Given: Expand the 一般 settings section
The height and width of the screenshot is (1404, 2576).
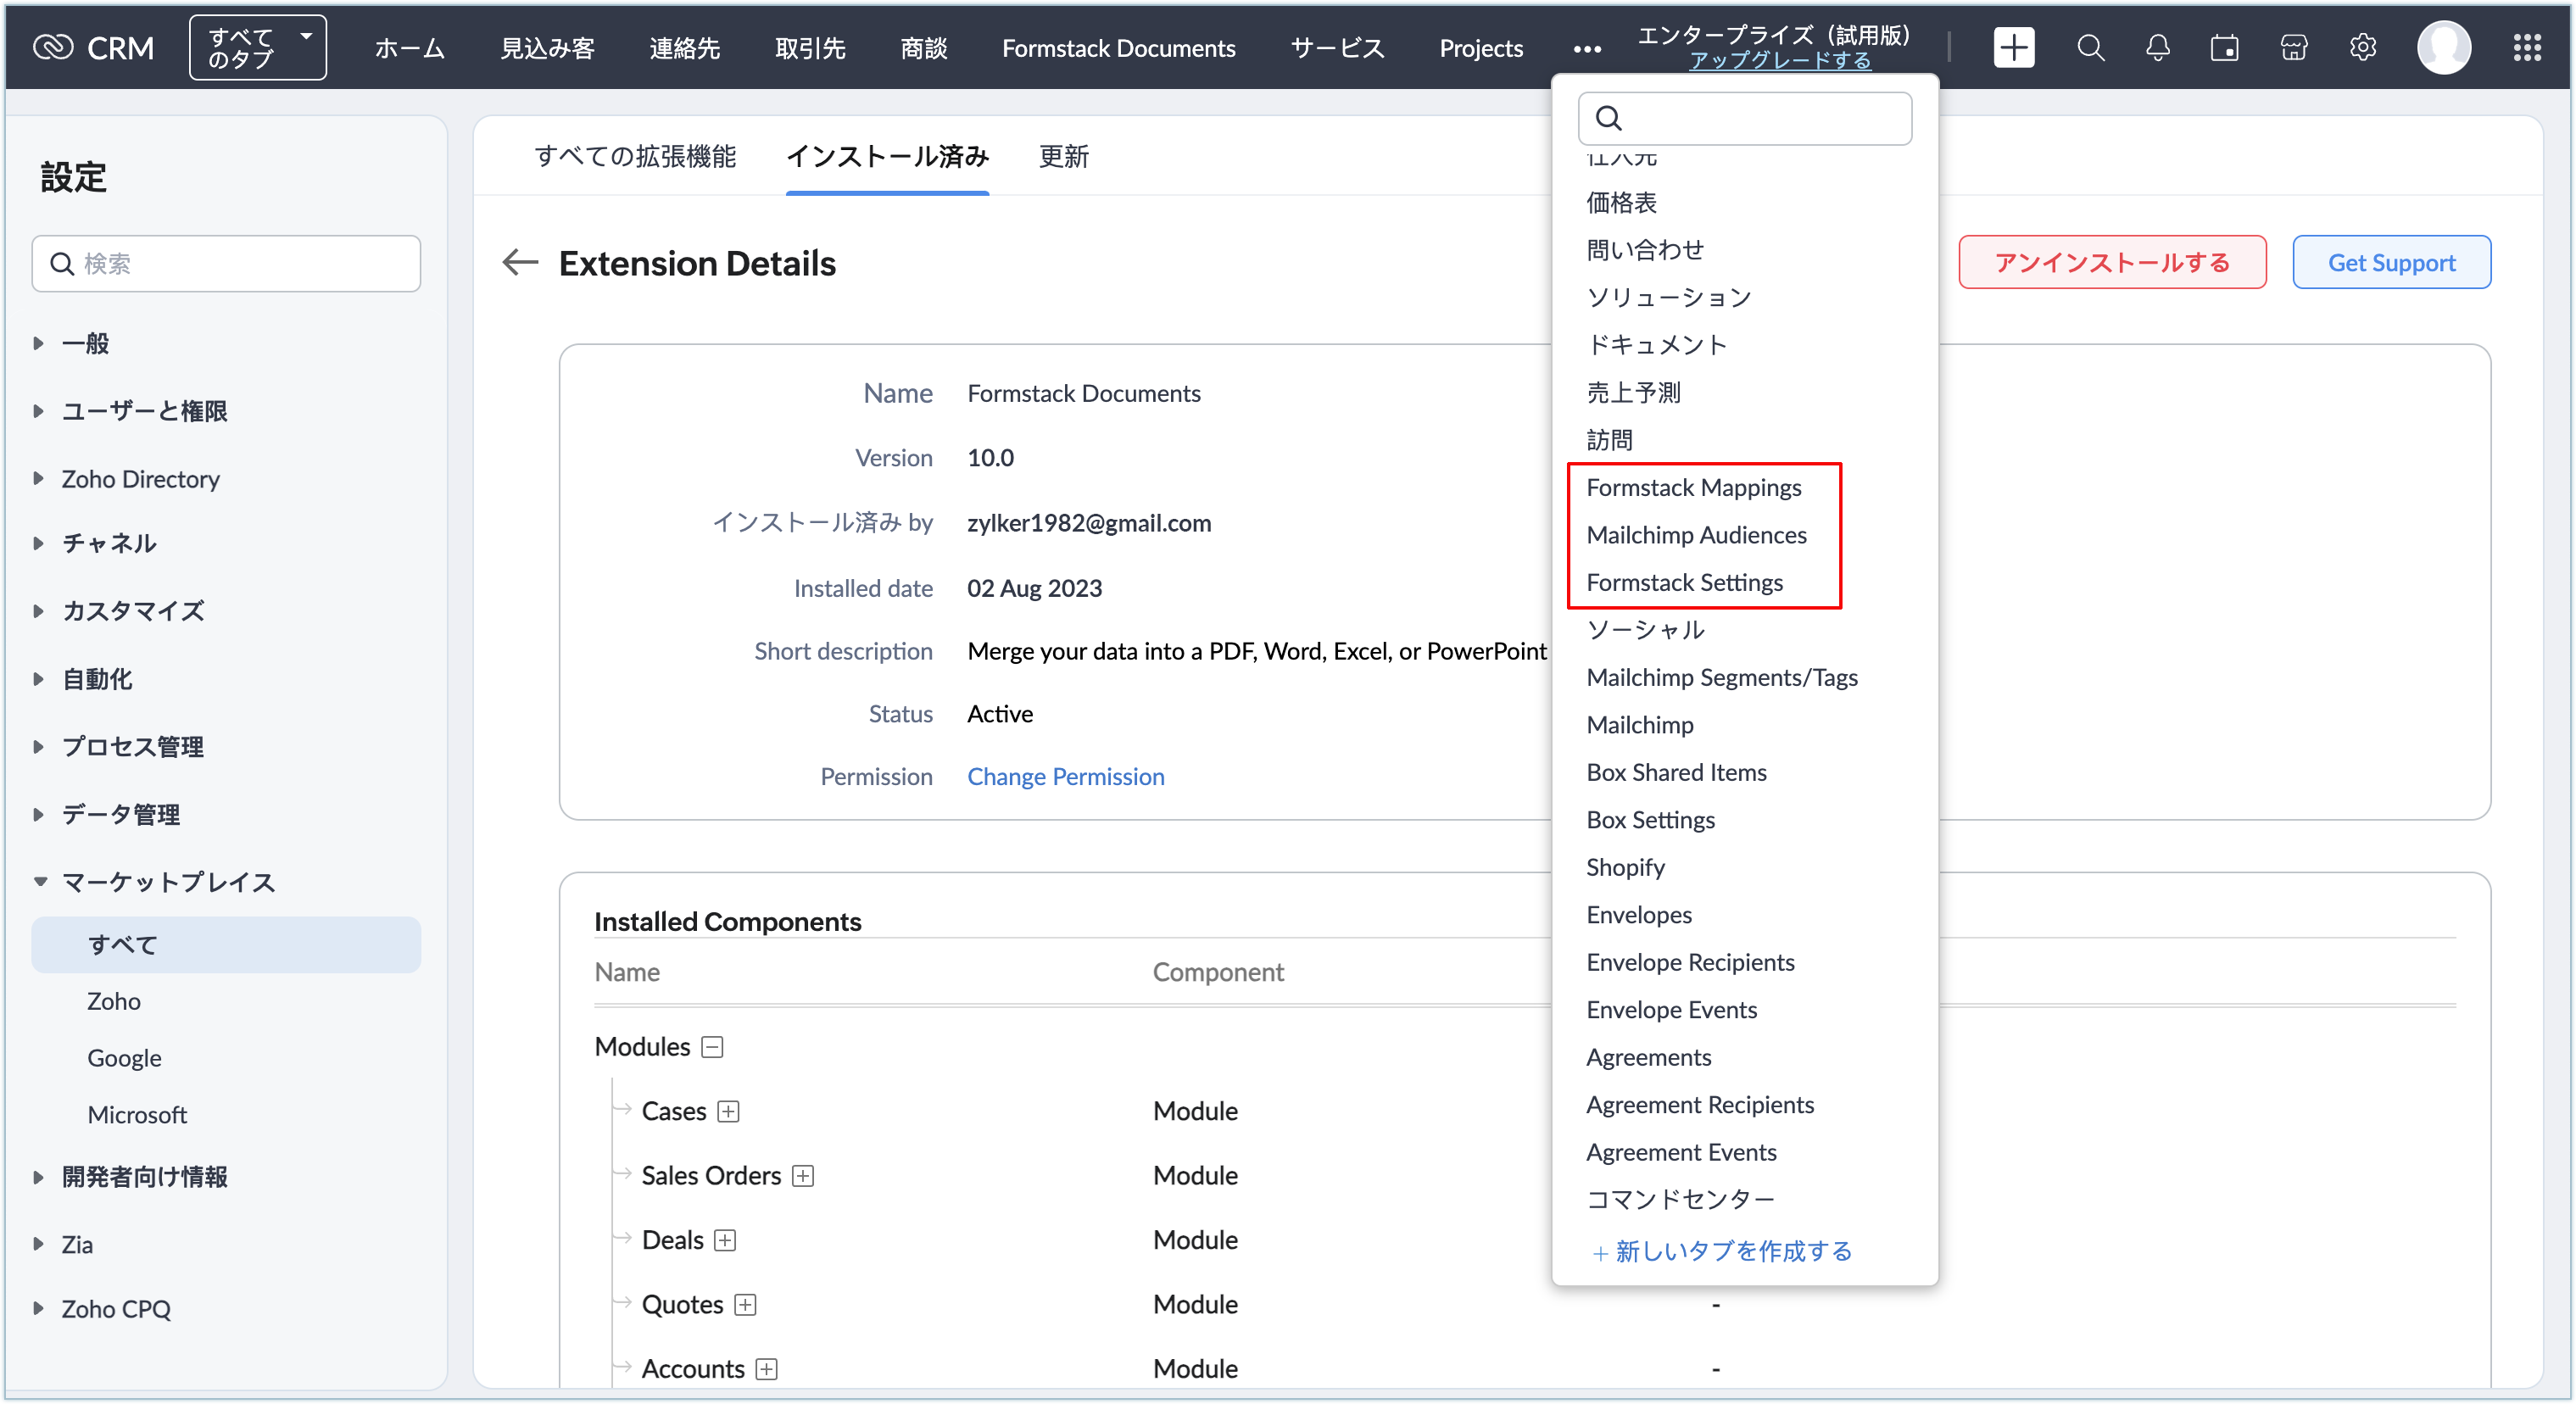Looking at the screenshot, I should point(38,343).
